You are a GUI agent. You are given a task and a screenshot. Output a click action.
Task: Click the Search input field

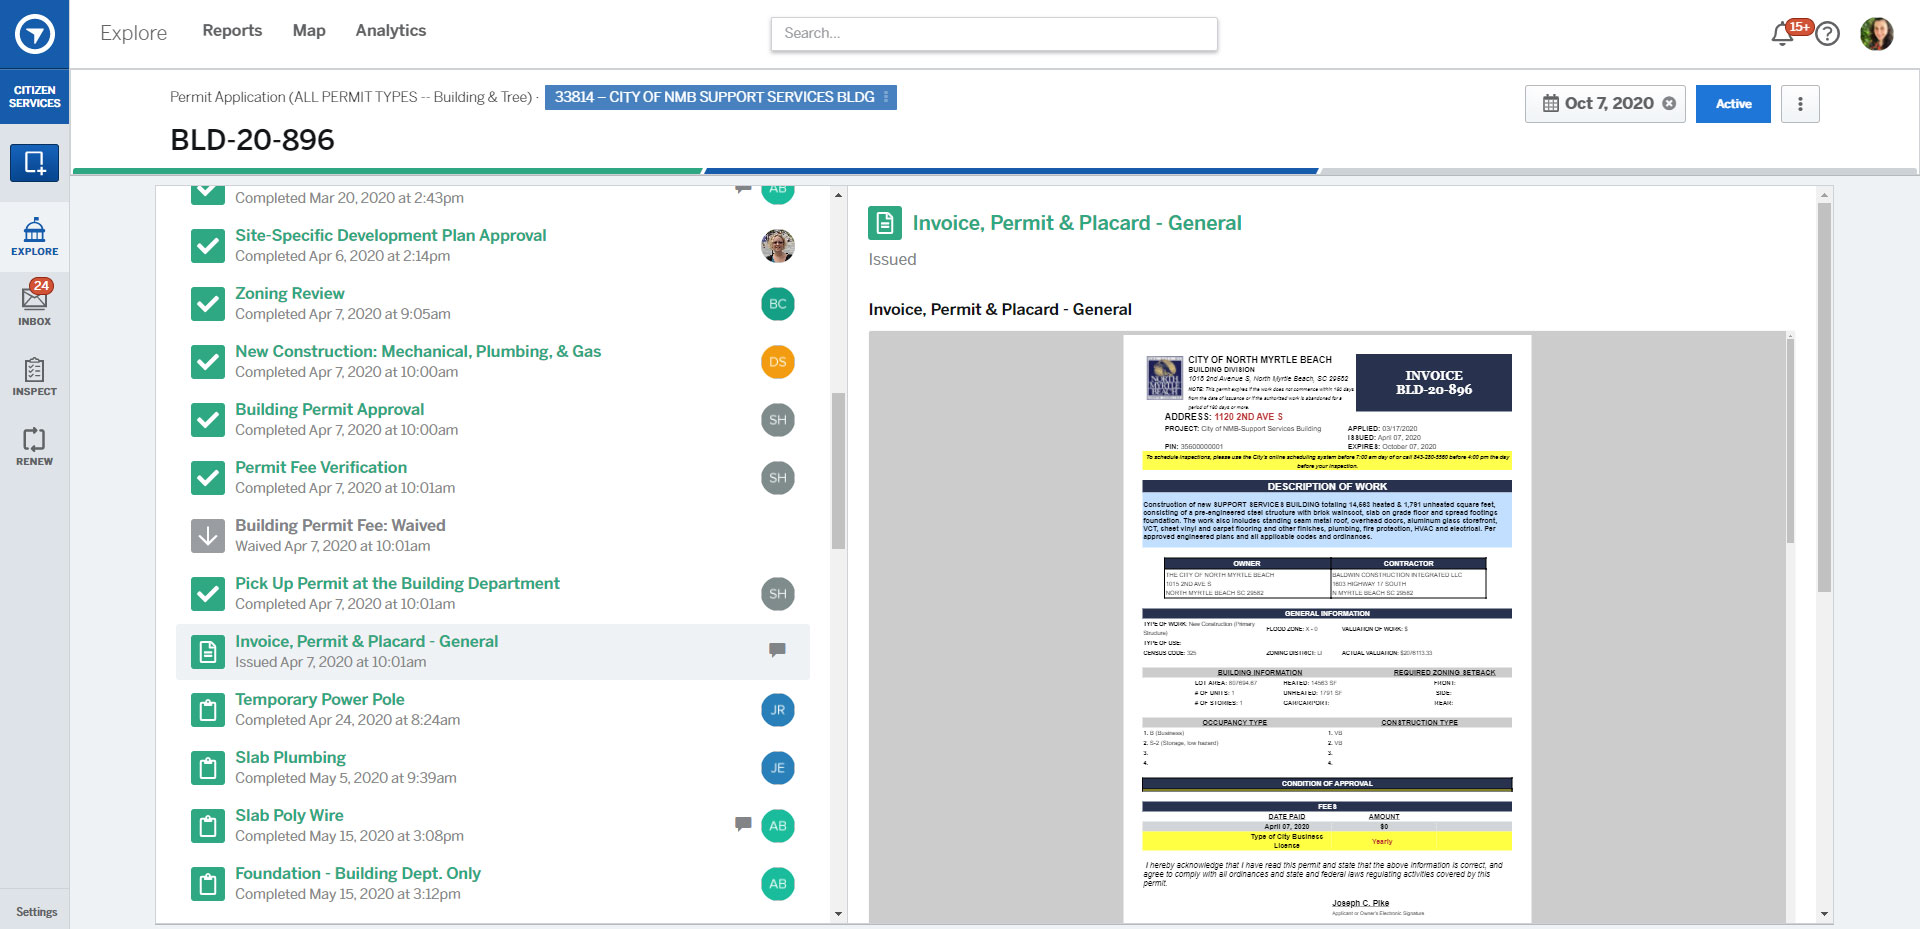click(994, 34)
